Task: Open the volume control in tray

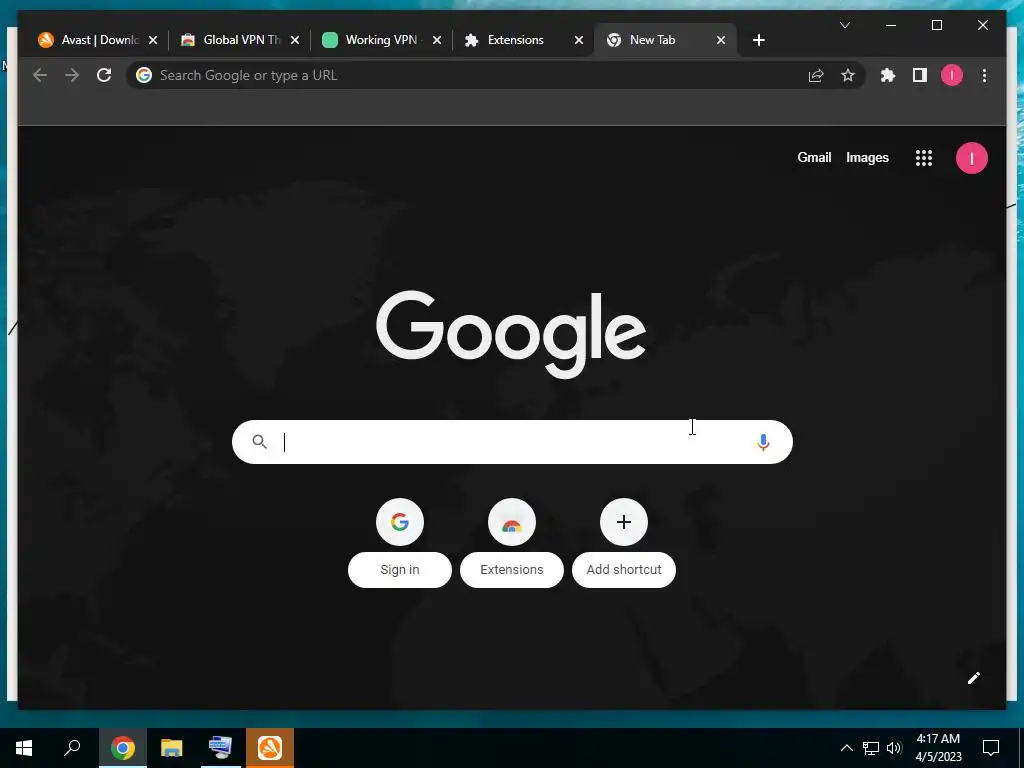Action: click(894, 748)
